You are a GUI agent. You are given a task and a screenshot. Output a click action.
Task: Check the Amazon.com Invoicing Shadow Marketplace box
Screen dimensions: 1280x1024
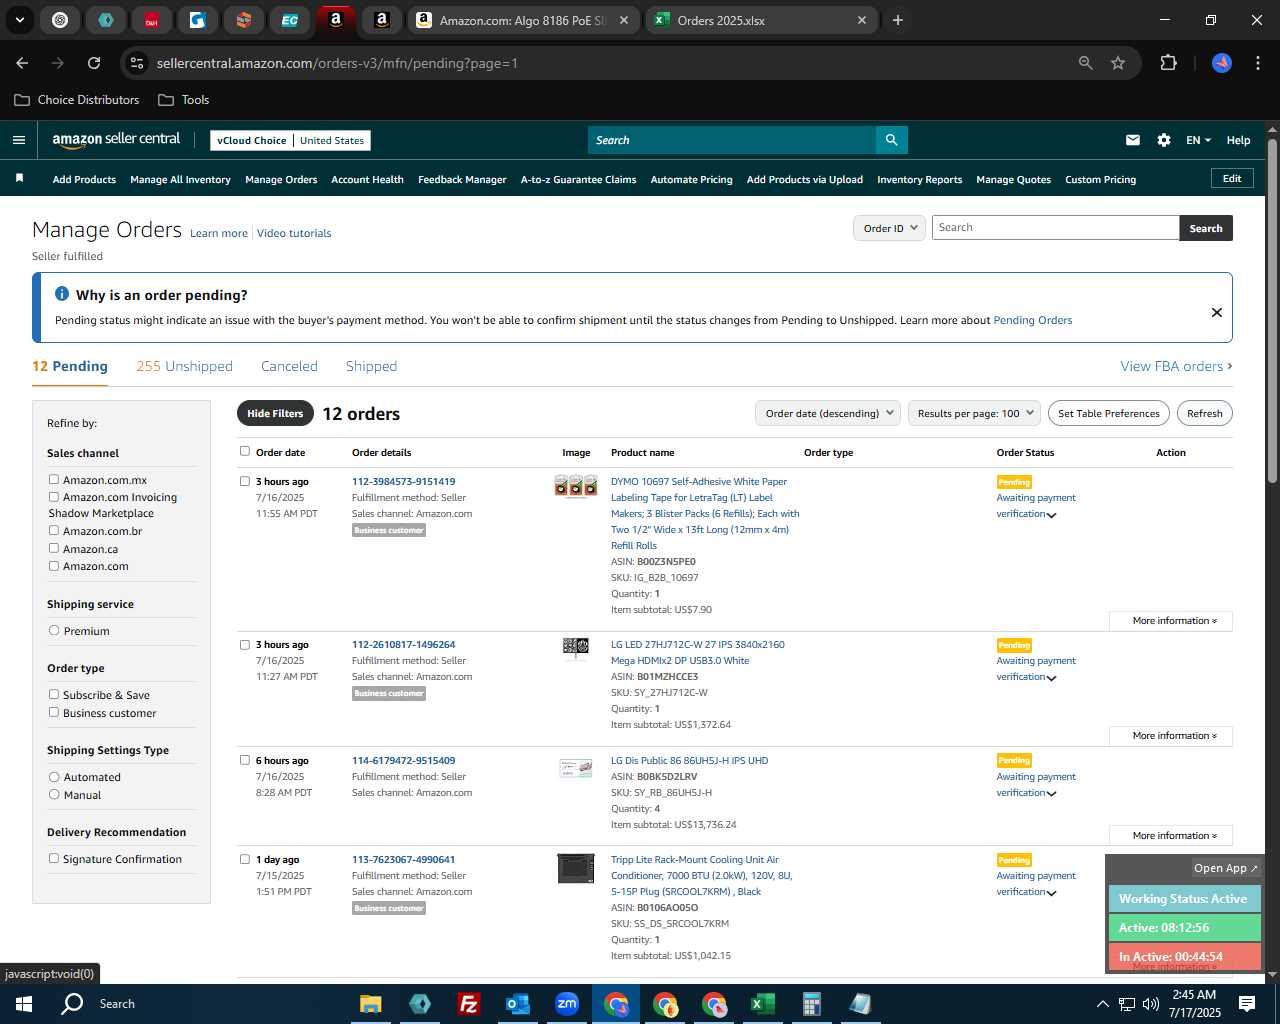pyautogui.click(x=54, y=497)
